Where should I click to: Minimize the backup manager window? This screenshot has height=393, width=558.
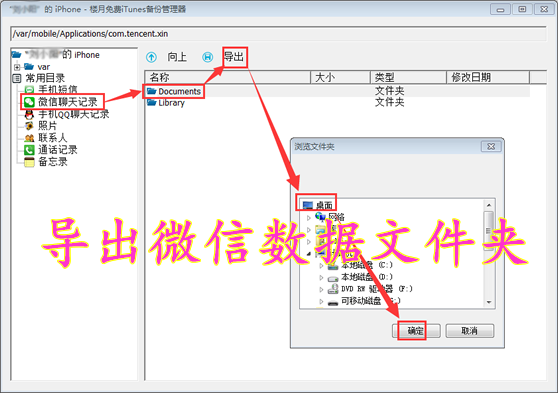(x=500, y=9)
